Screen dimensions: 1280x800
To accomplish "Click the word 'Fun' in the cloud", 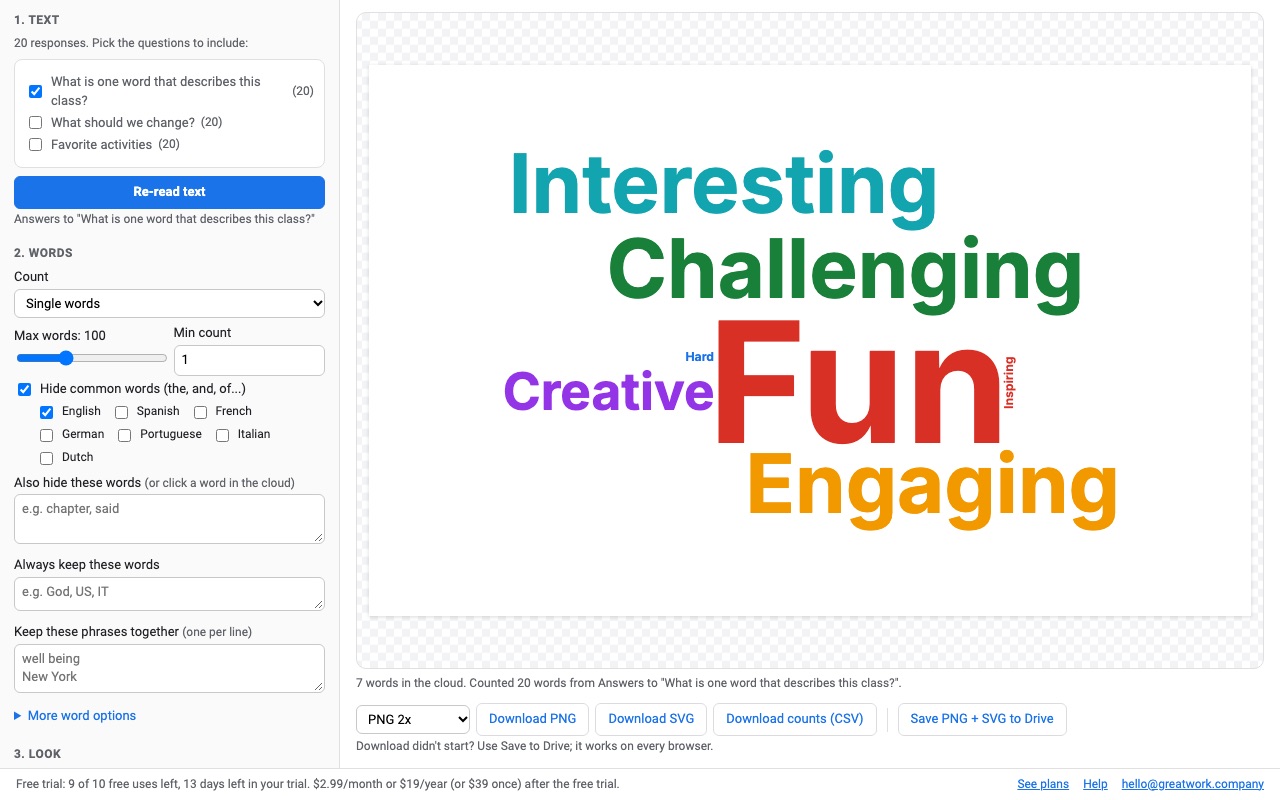I will [x=857, y=382].
